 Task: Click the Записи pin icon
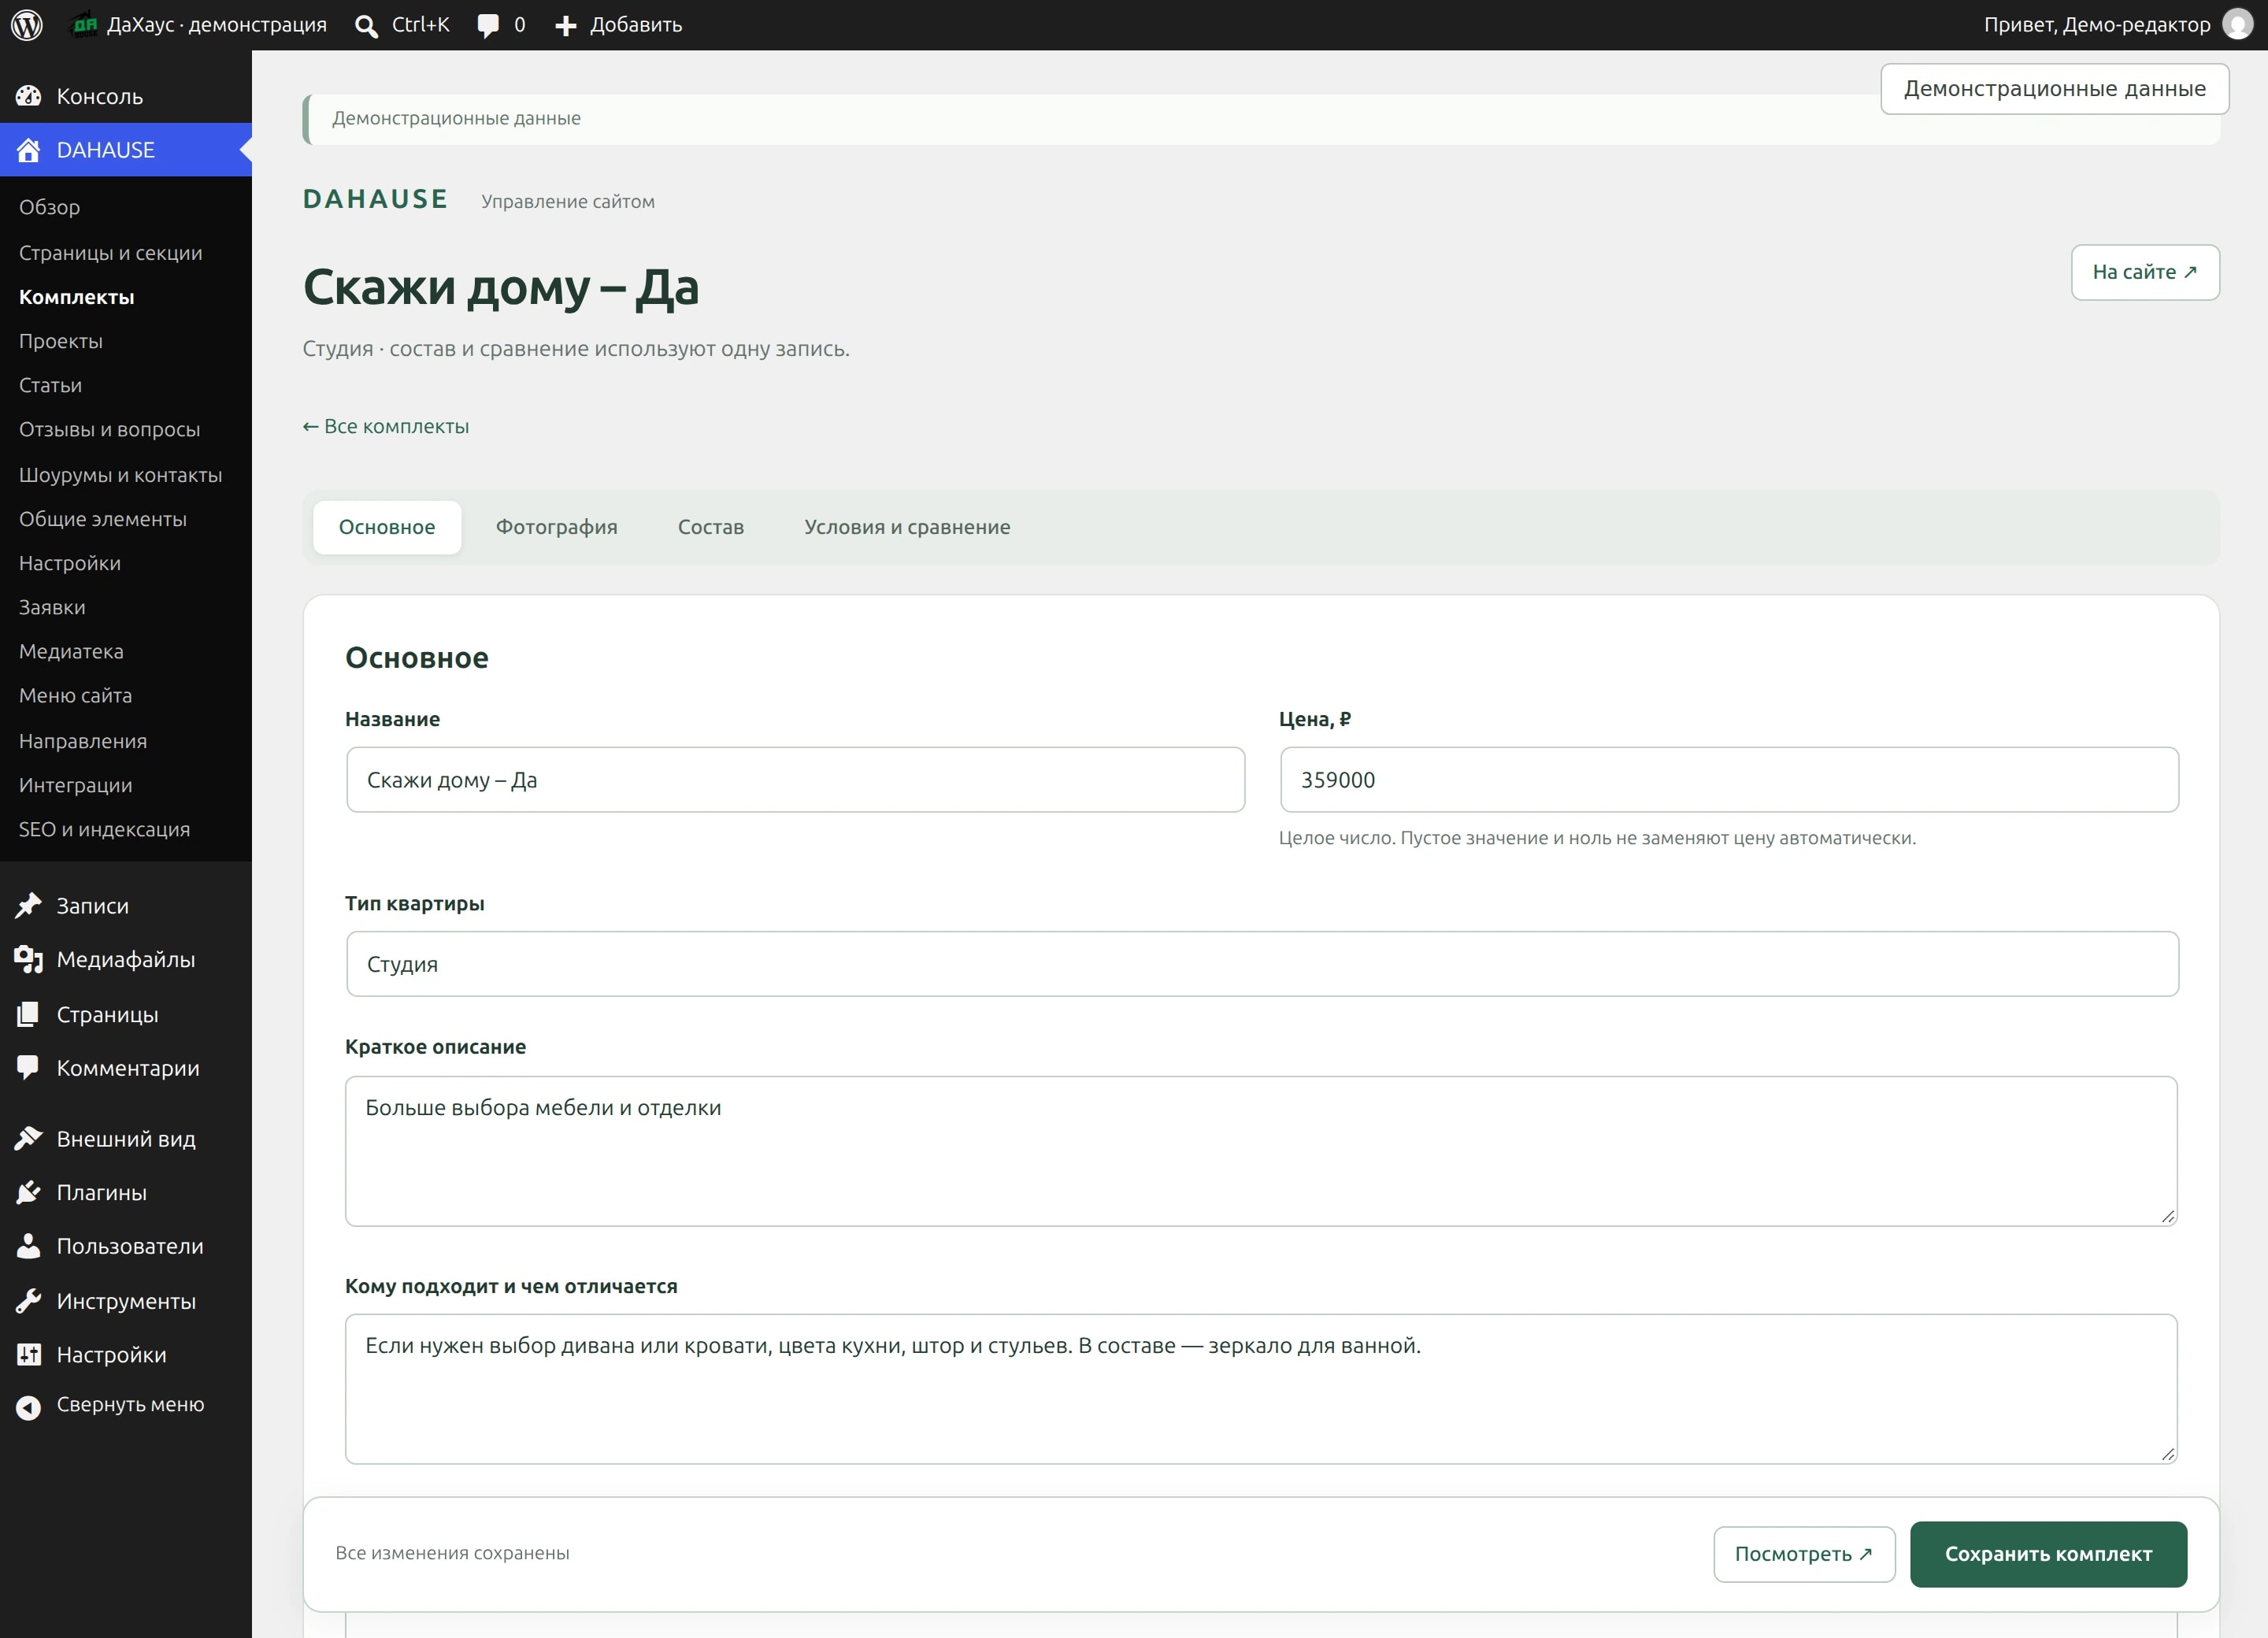coord(28,905)
